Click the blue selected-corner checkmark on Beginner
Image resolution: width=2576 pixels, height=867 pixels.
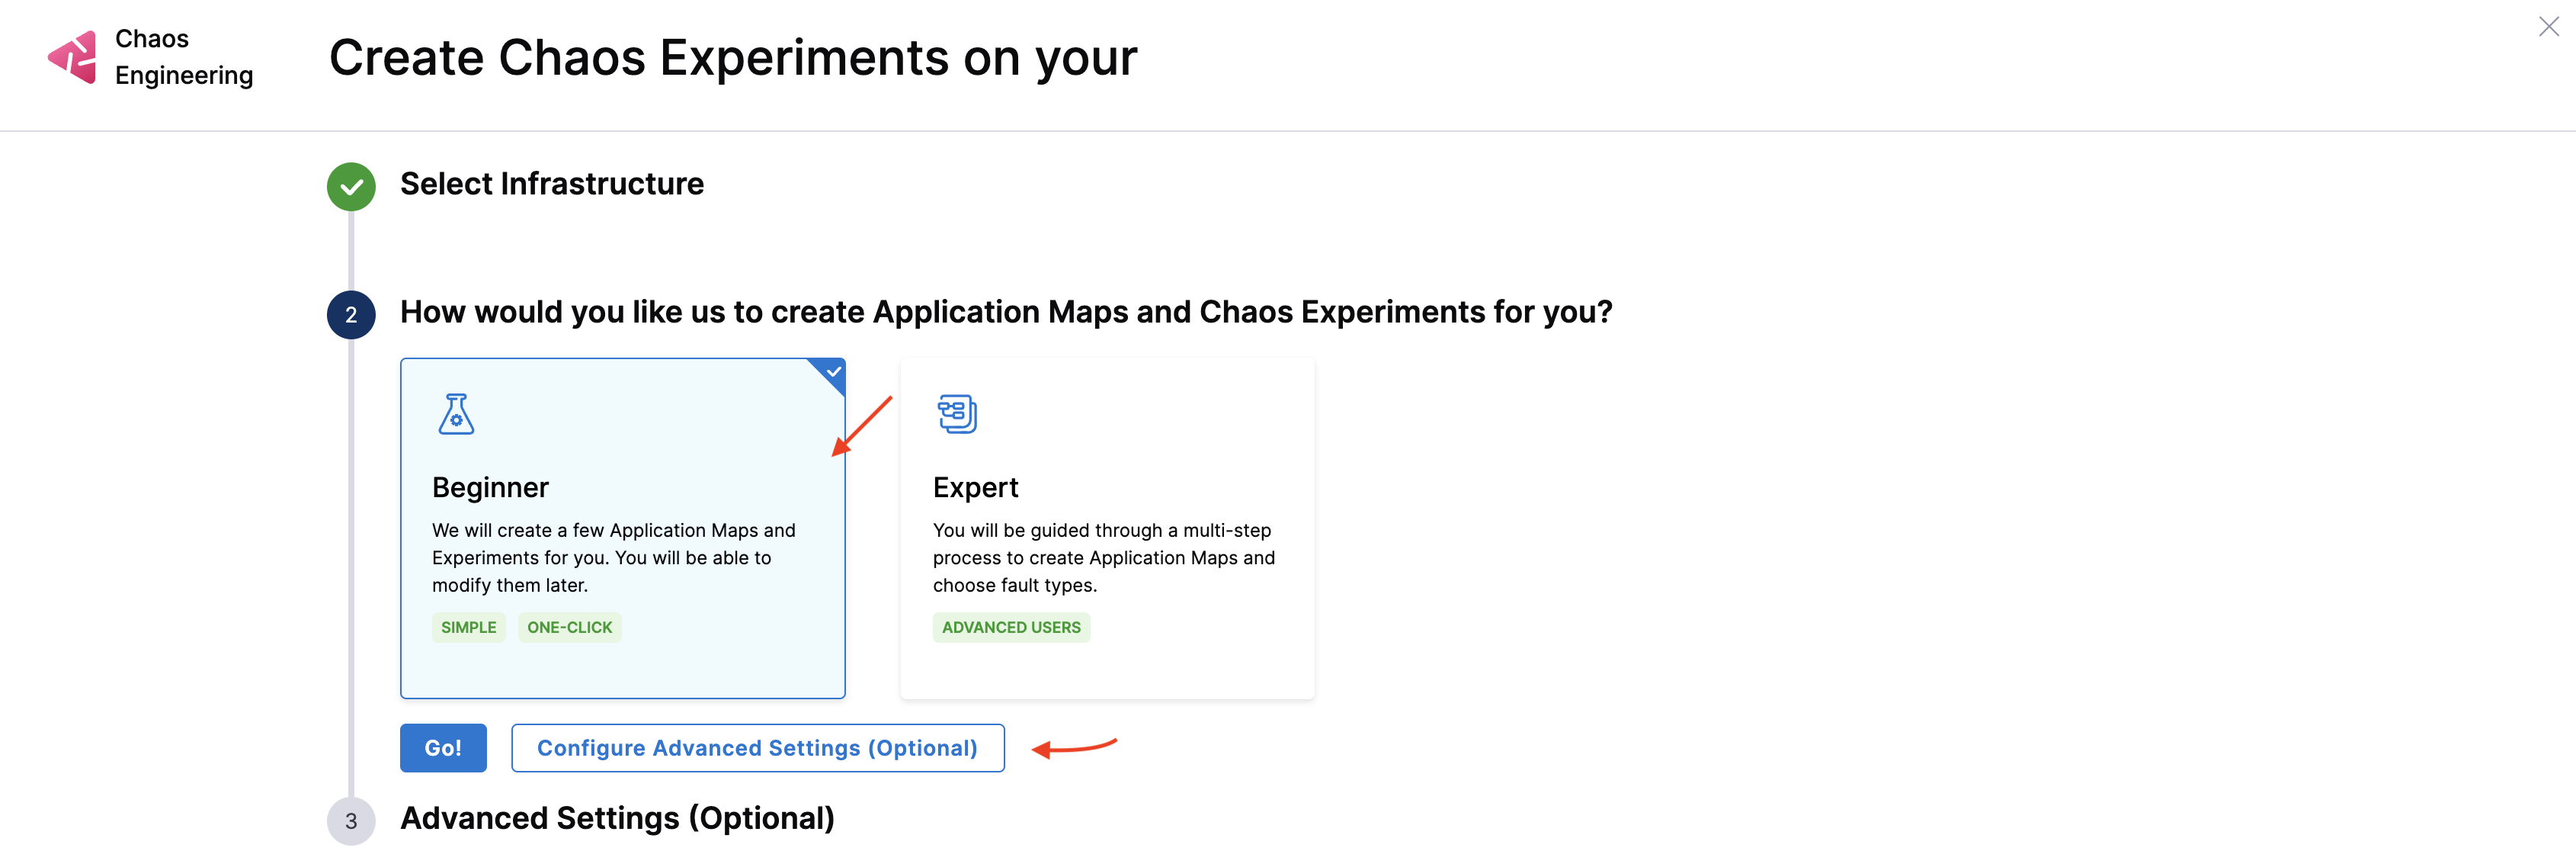click(833, 371)
